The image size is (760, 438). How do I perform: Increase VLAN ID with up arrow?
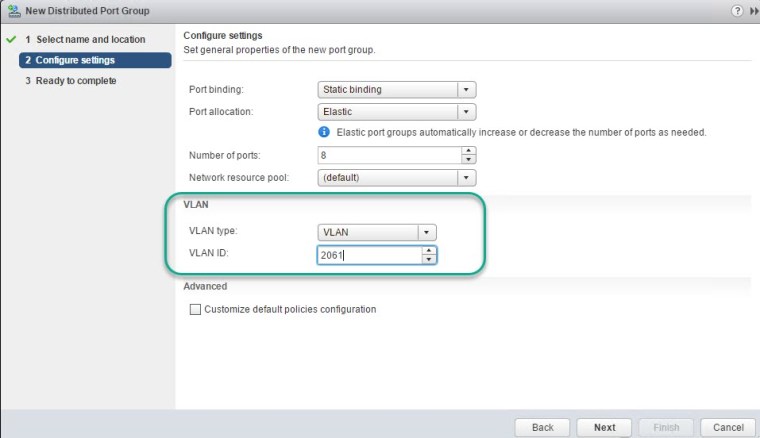pos(429,250)
